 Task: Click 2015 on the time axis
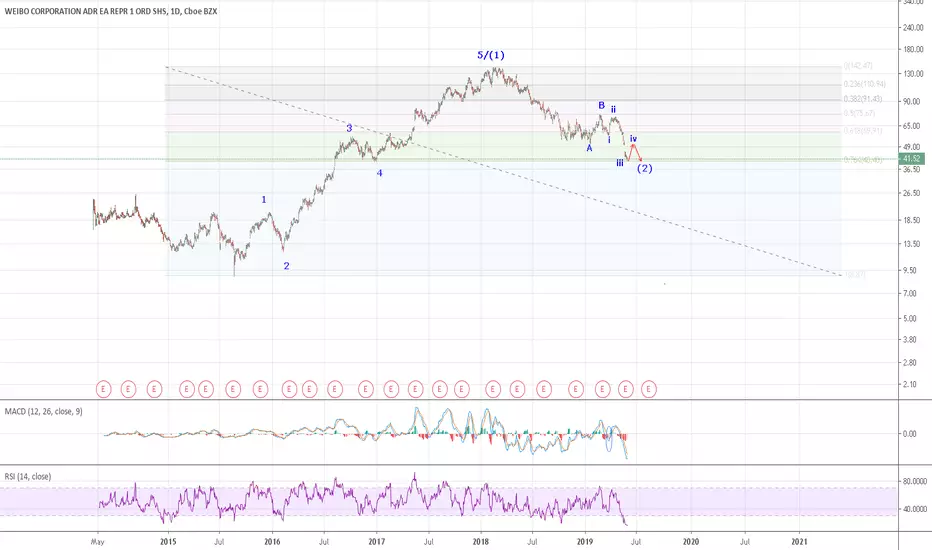click(168, 542)
